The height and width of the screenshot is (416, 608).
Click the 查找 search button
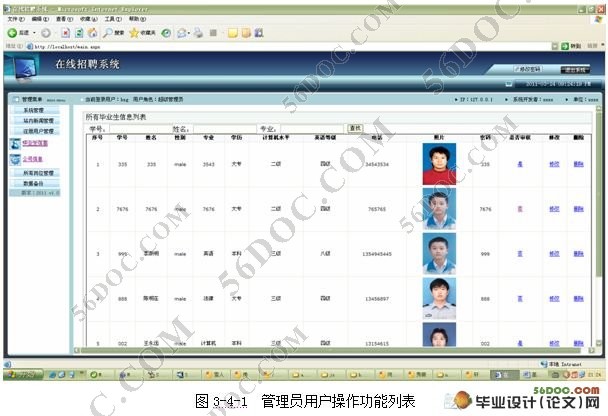[354, 128]
